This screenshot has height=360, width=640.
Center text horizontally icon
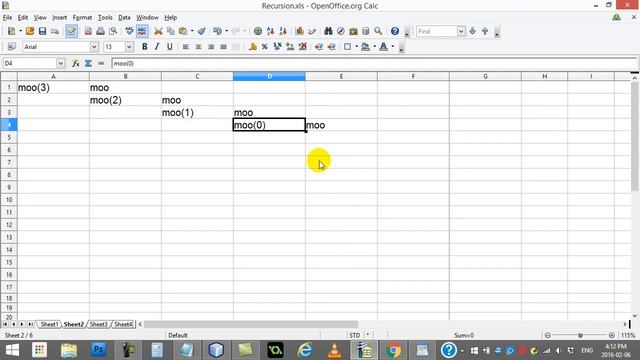tap(198, 47)
